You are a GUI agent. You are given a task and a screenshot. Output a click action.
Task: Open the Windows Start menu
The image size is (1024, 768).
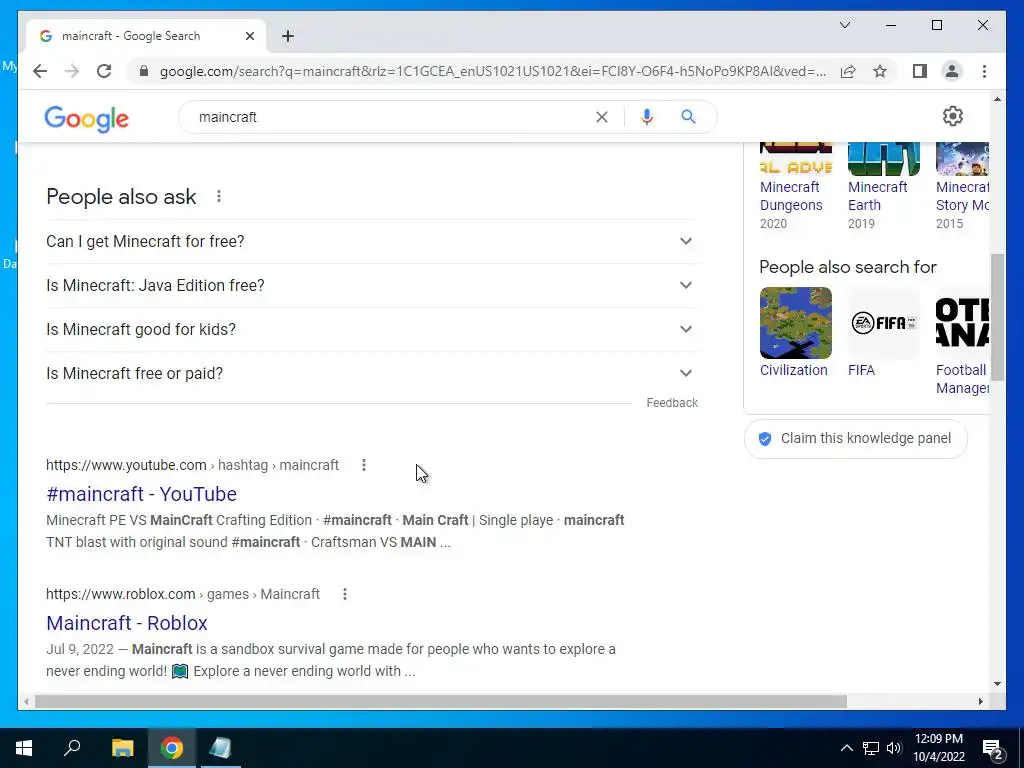pyautogui.click(x=24, y=748)
